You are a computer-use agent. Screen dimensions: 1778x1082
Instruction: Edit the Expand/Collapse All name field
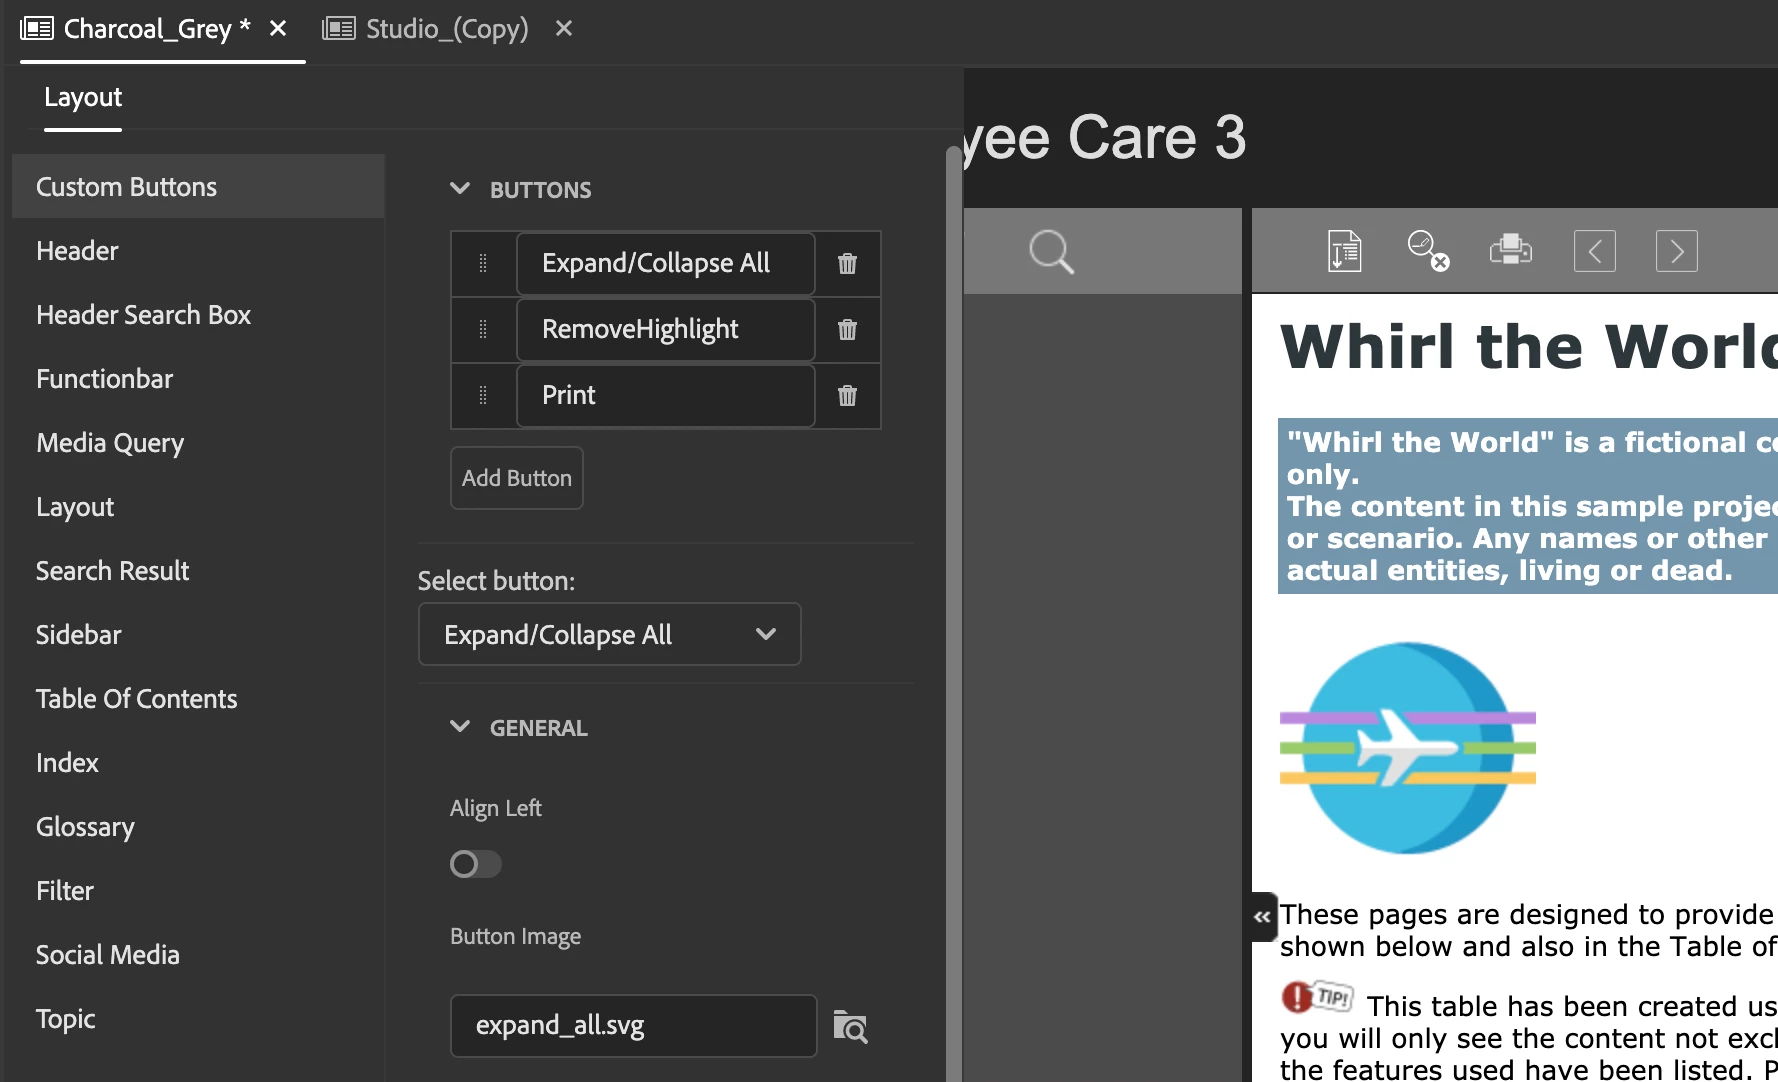coord(666,264)
